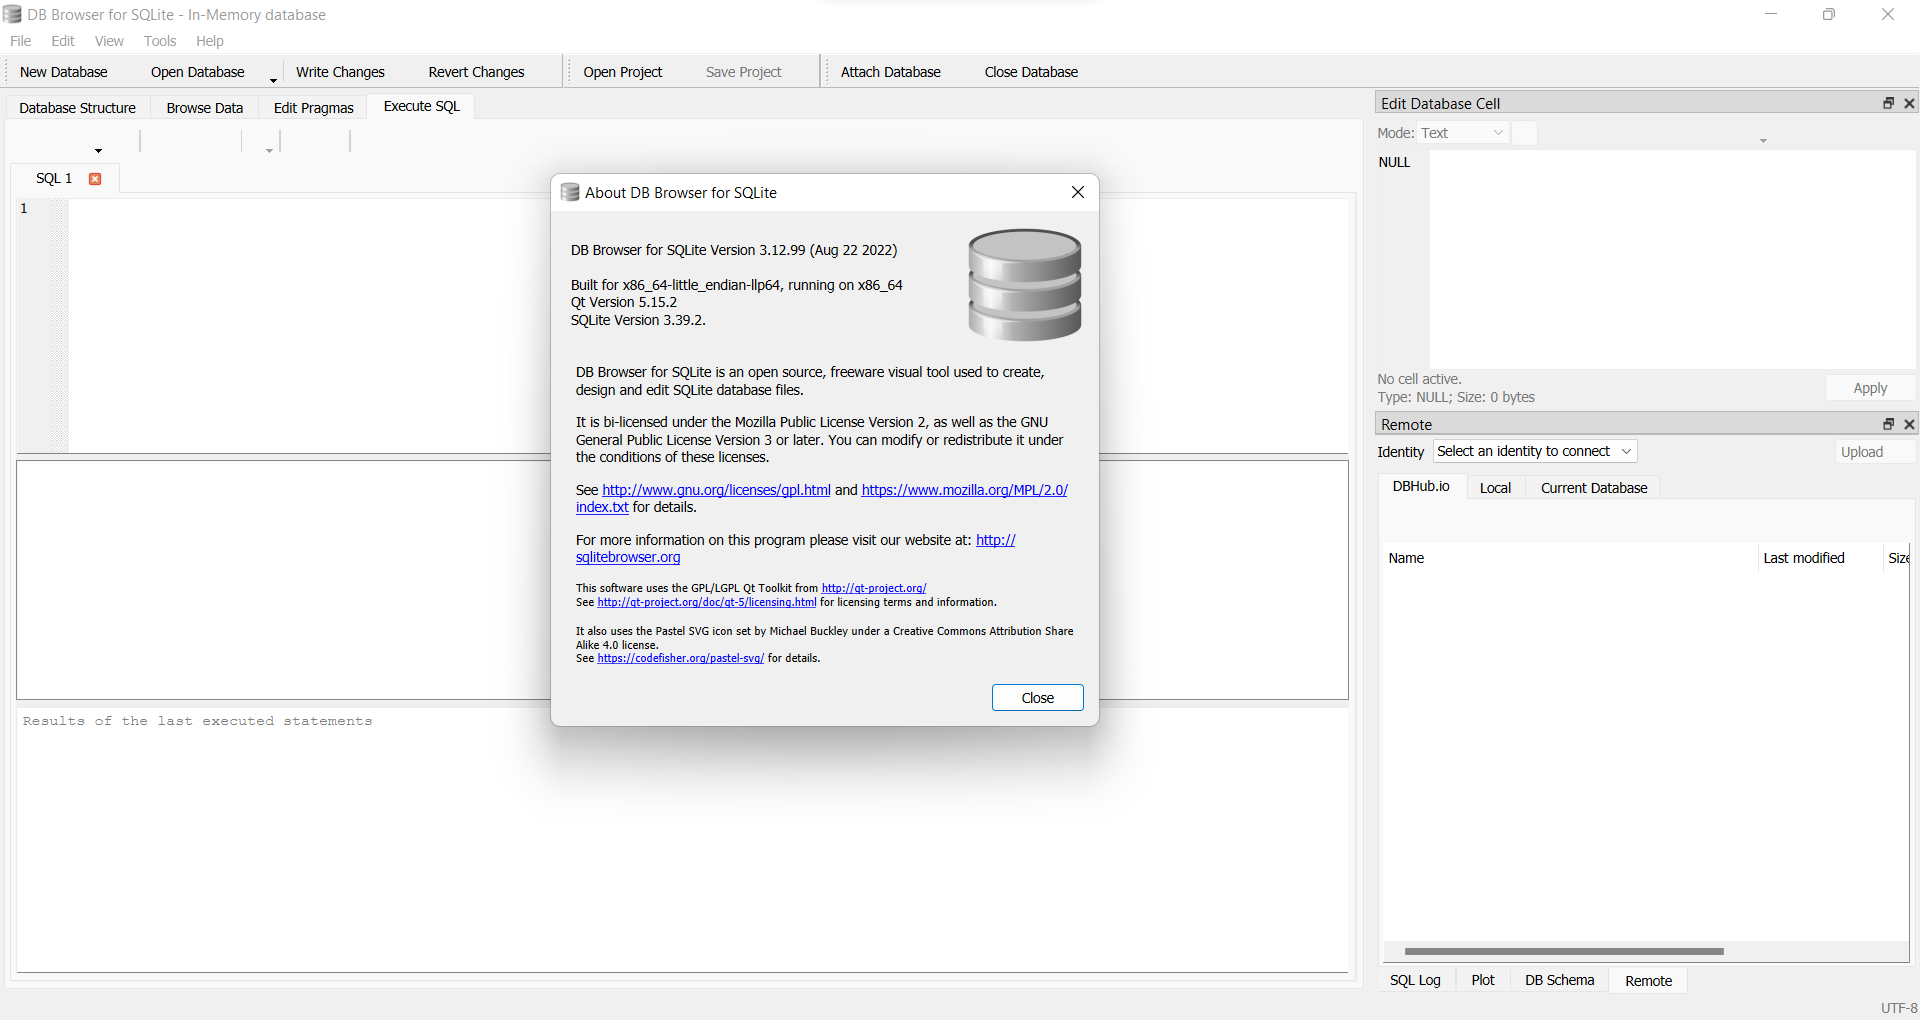Sort Remote list by Last modified column

[1820, 558]
